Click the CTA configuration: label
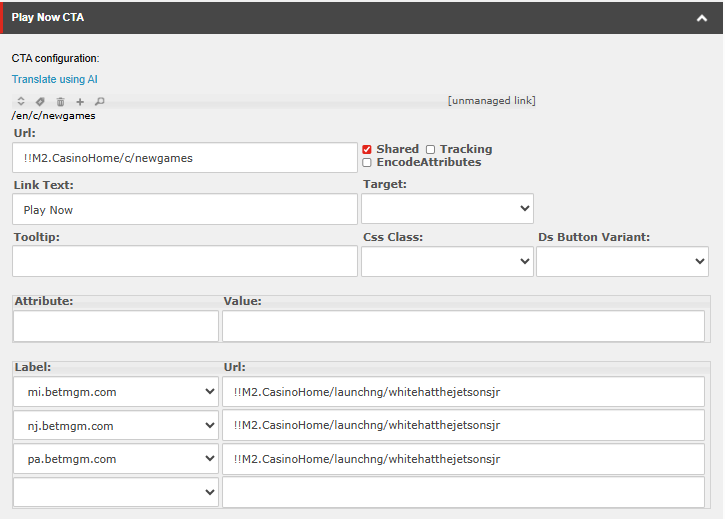This screenshot has height=519, width=725. pos(55,58)
